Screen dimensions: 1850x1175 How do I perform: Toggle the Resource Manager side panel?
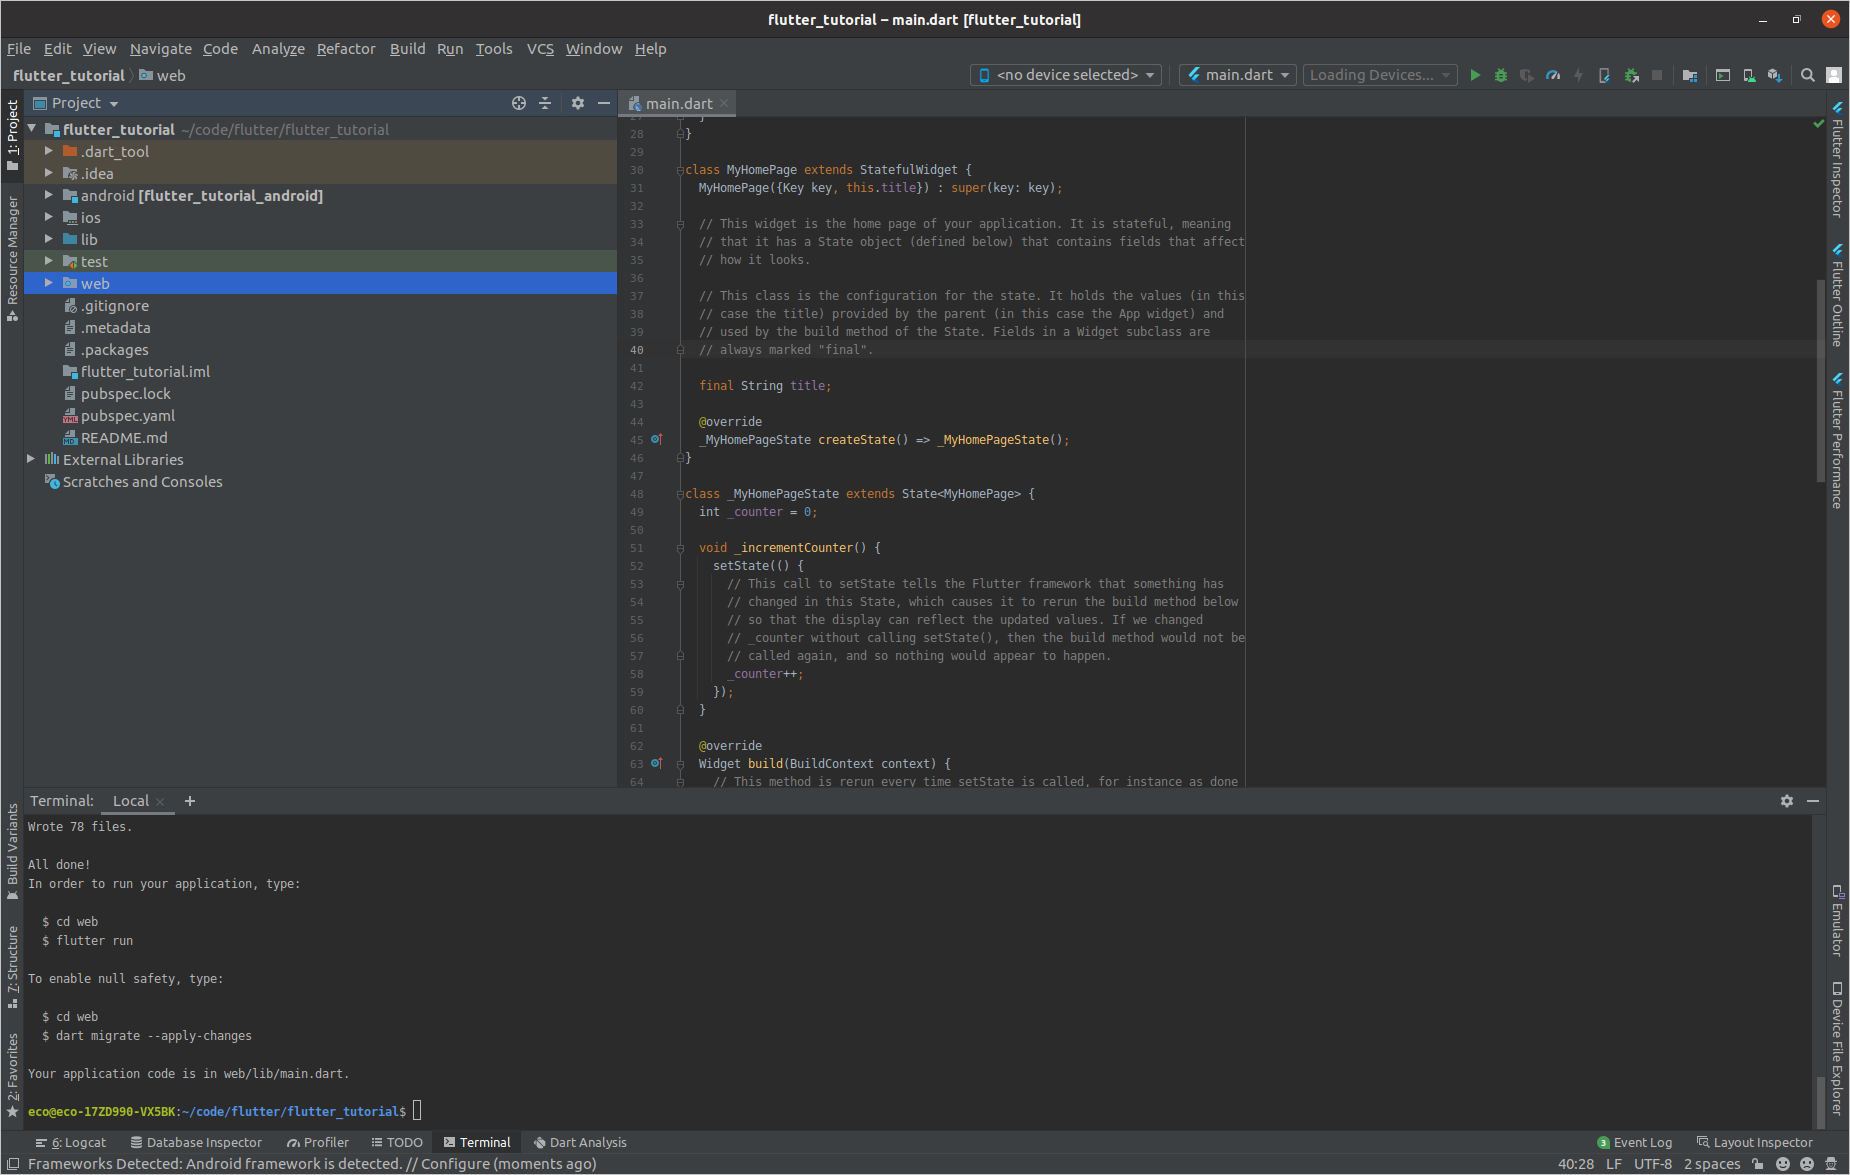tap(12, 258)
